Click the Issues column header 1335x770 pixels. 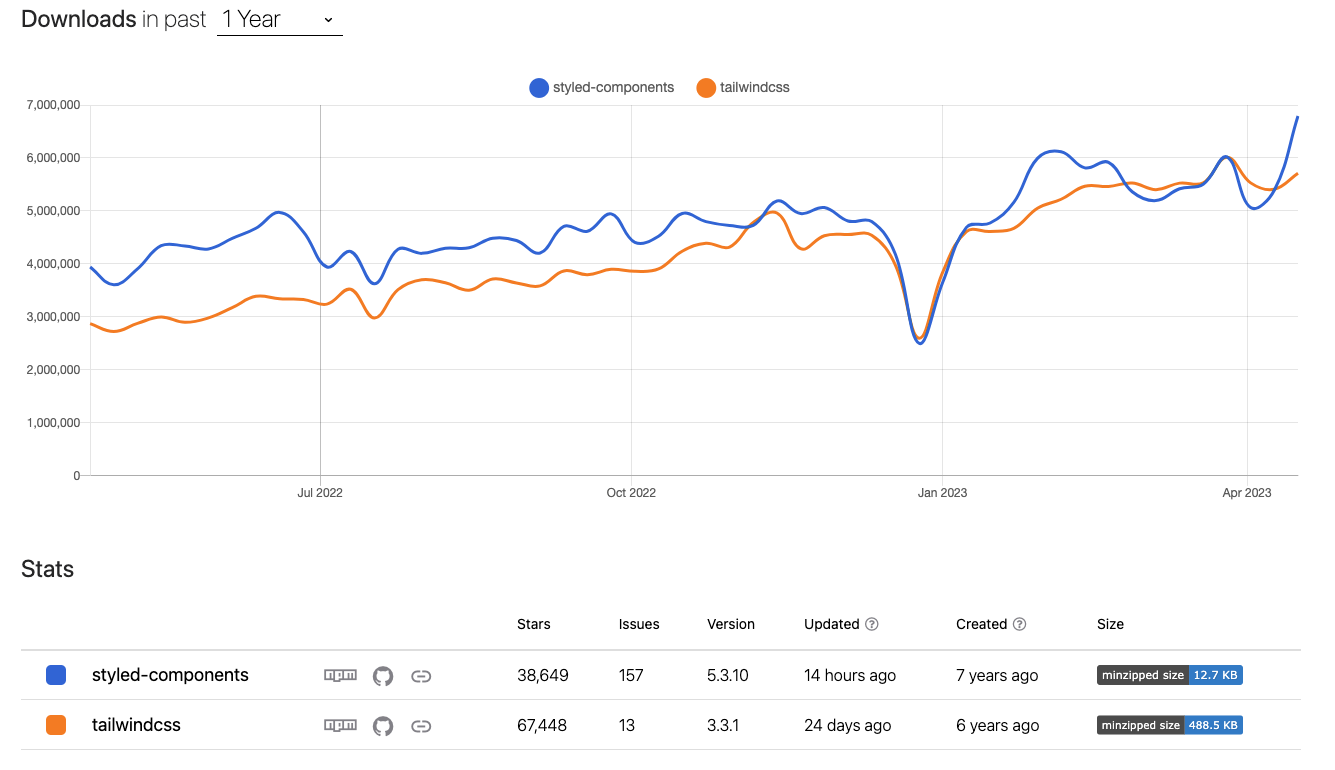point(639,624)
